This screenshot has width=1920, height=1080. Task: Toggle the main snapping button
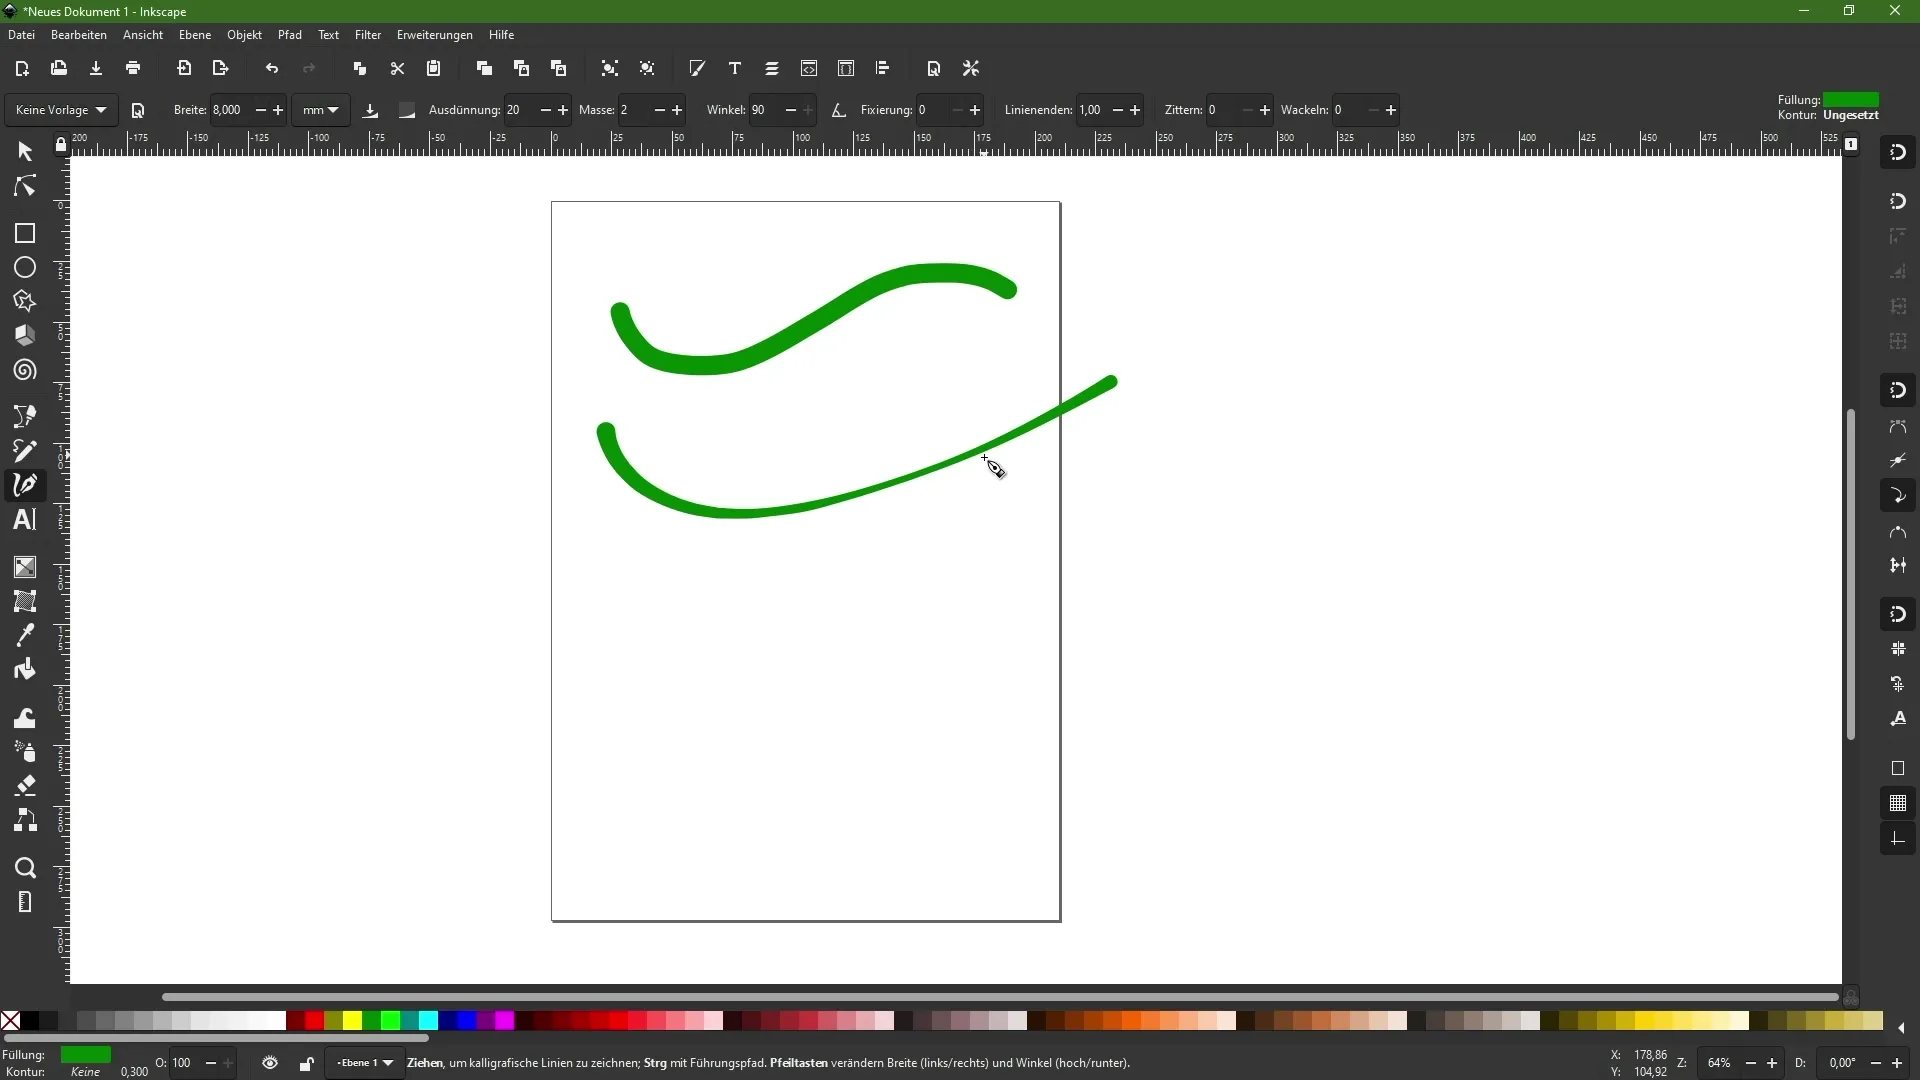point(1898,153)
